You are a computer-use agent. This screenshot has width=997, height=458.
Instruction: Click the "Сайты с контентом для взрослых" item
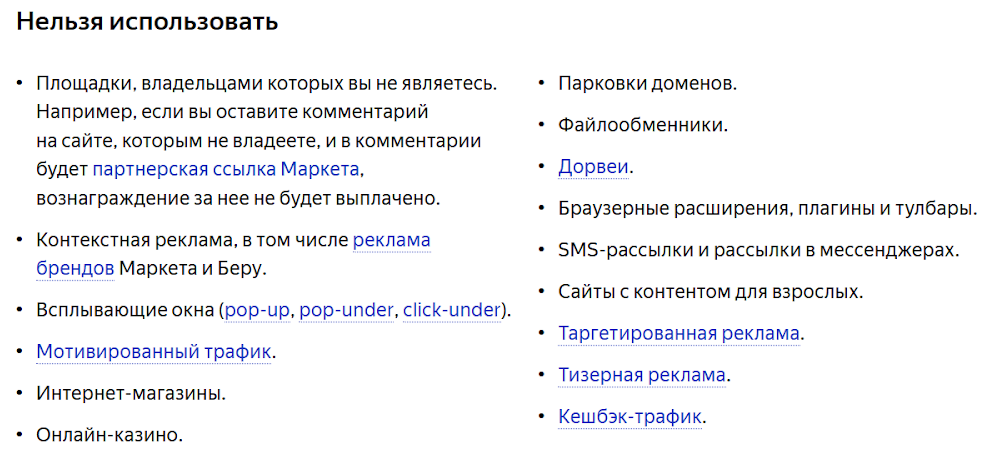[710, 292]
